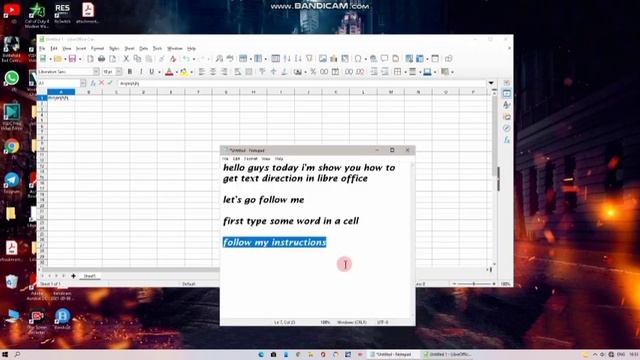Click the Open folder icon in Calc toolbar
The width and height of the screenshot is (640, 360).
point(58,59)
